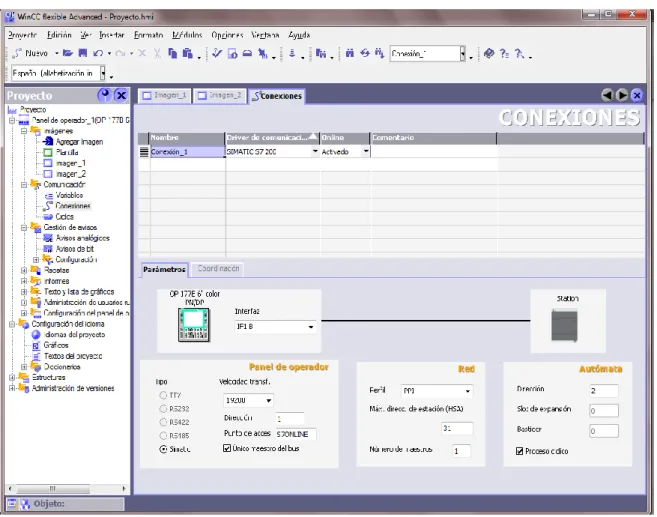Click the help book icon
Image resolution: width=657 pixels, height=517 pixels.
click(x=489, y=53)
